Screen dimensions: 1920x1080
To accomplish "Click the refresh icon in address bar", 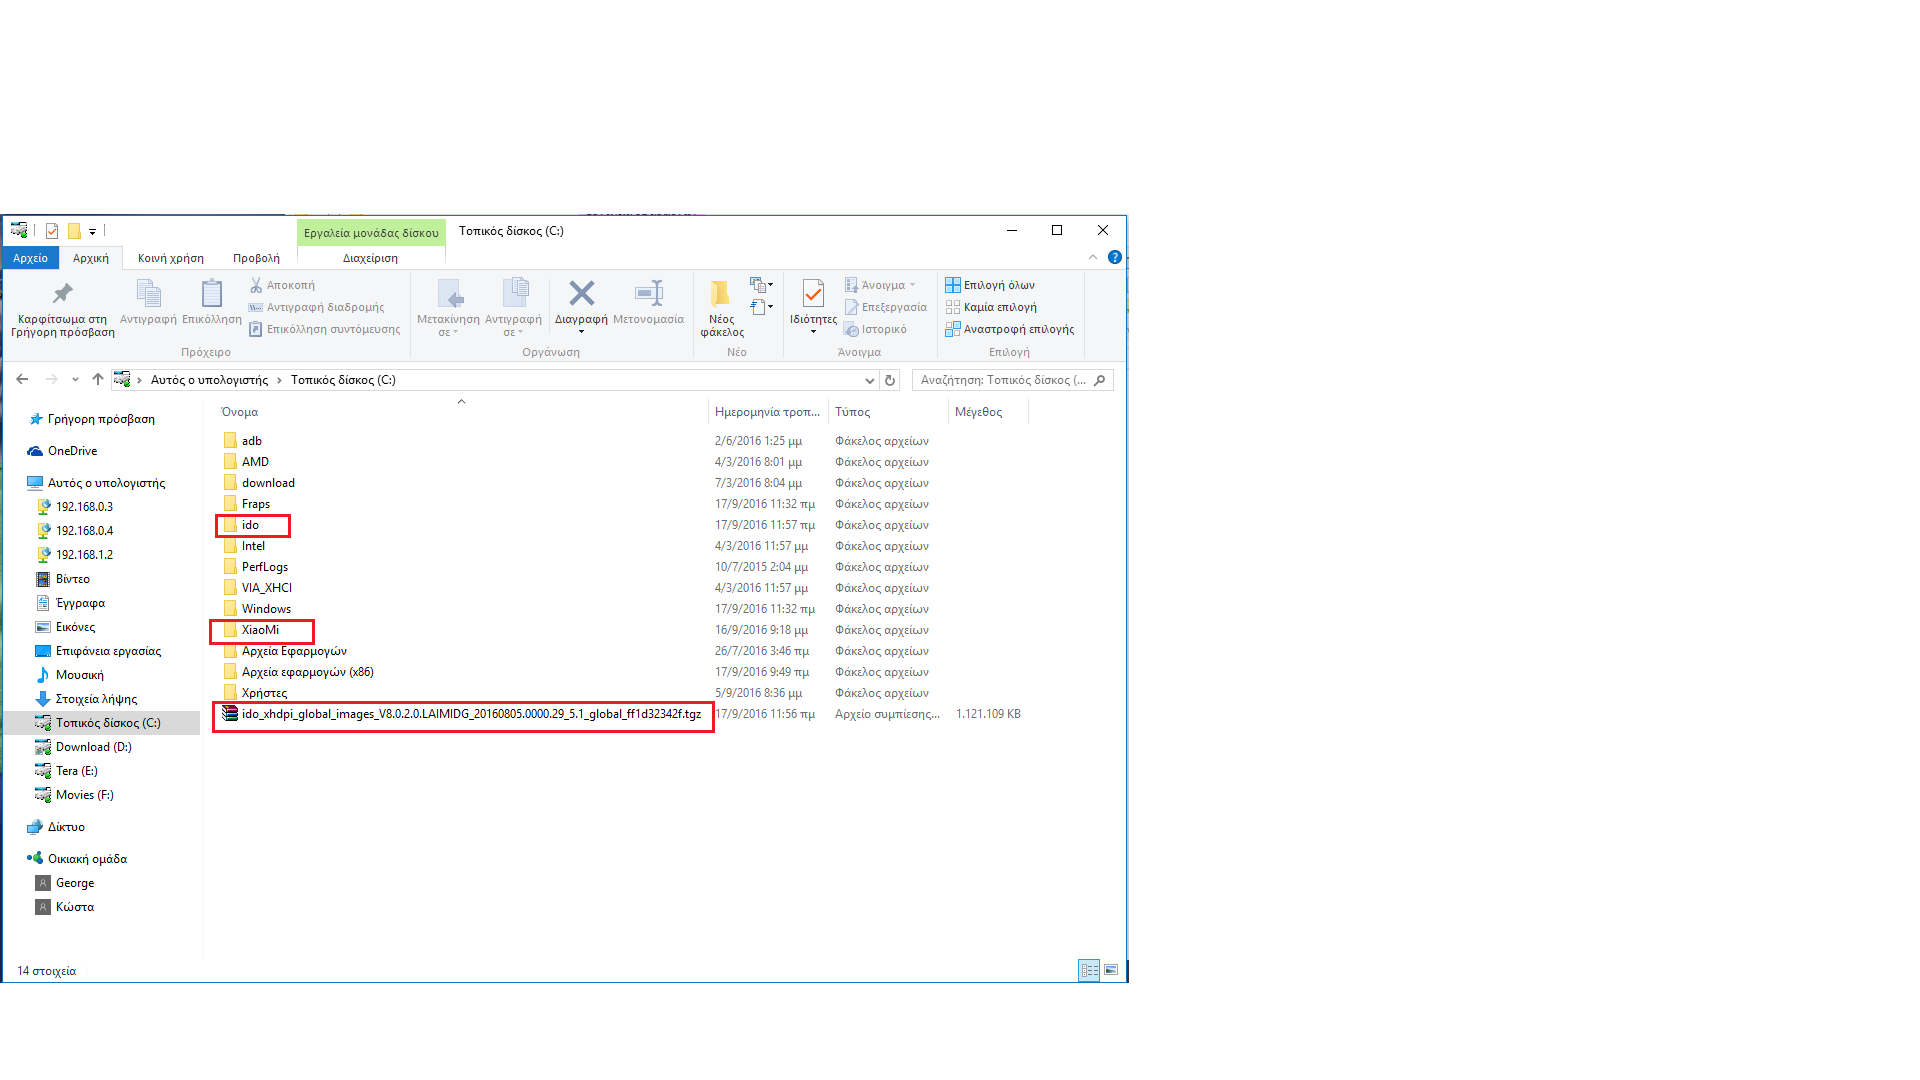I will (890, 380).
